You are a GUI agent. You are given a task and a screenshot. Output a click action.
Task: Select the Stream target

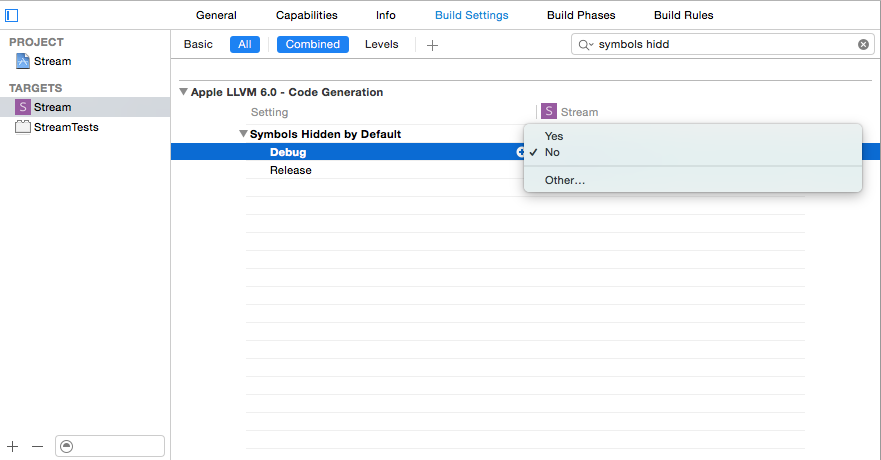click(85, 107)
